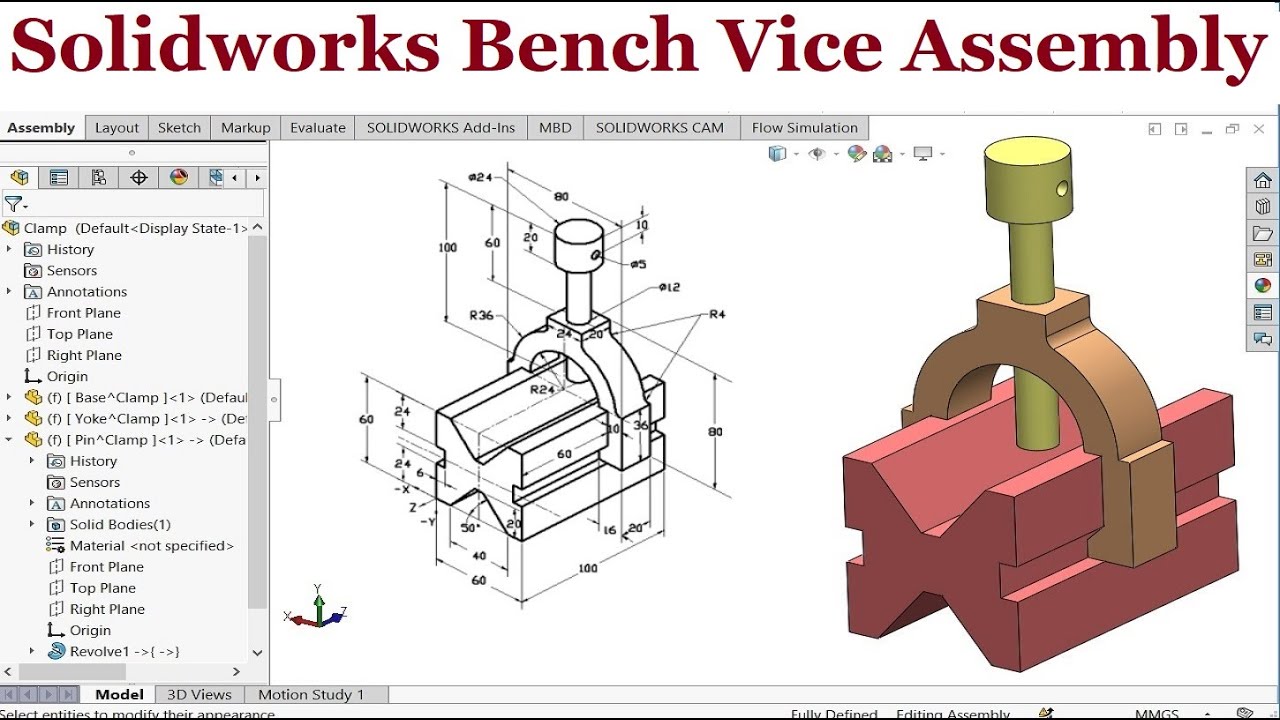Open the View Settings dropdown arrow
The width and height of the screenshot is (1280, 720).
(x=942, y=154)
